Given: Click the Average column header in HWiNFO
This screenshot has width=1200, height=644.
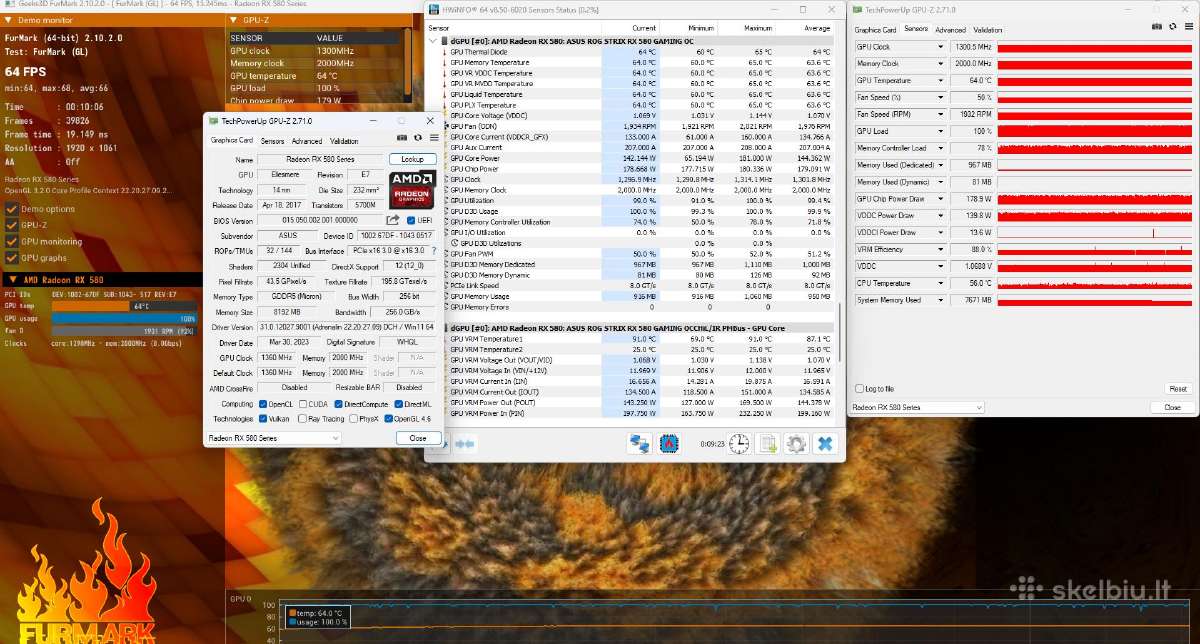Looking at the screenshot, I should click(x=817, y=28).
